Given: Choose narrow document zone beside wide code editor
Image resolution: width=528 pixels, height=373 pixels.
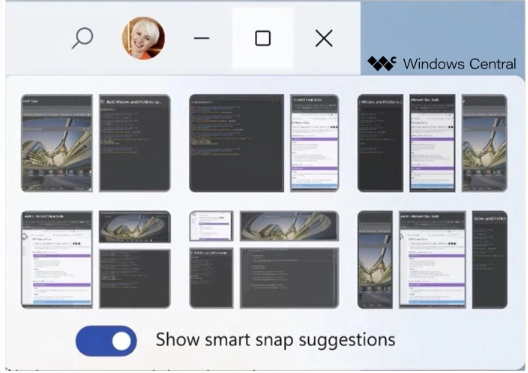Looking at the screenshot, I should (x=315, y=143).
